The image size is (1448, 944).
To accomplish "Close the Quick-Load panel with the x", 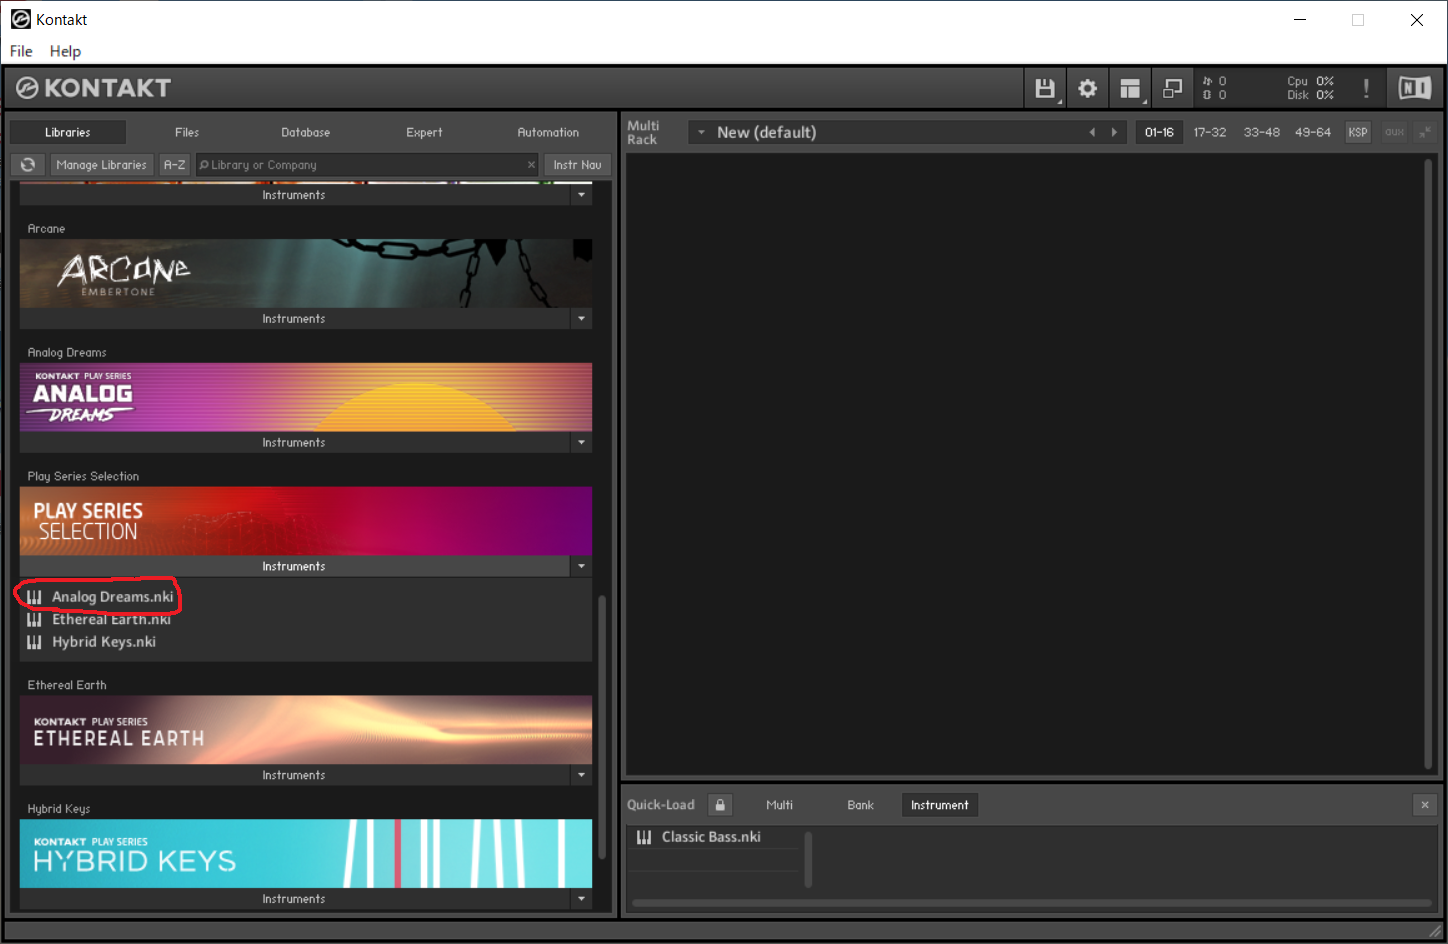I will coord(1425,805).
